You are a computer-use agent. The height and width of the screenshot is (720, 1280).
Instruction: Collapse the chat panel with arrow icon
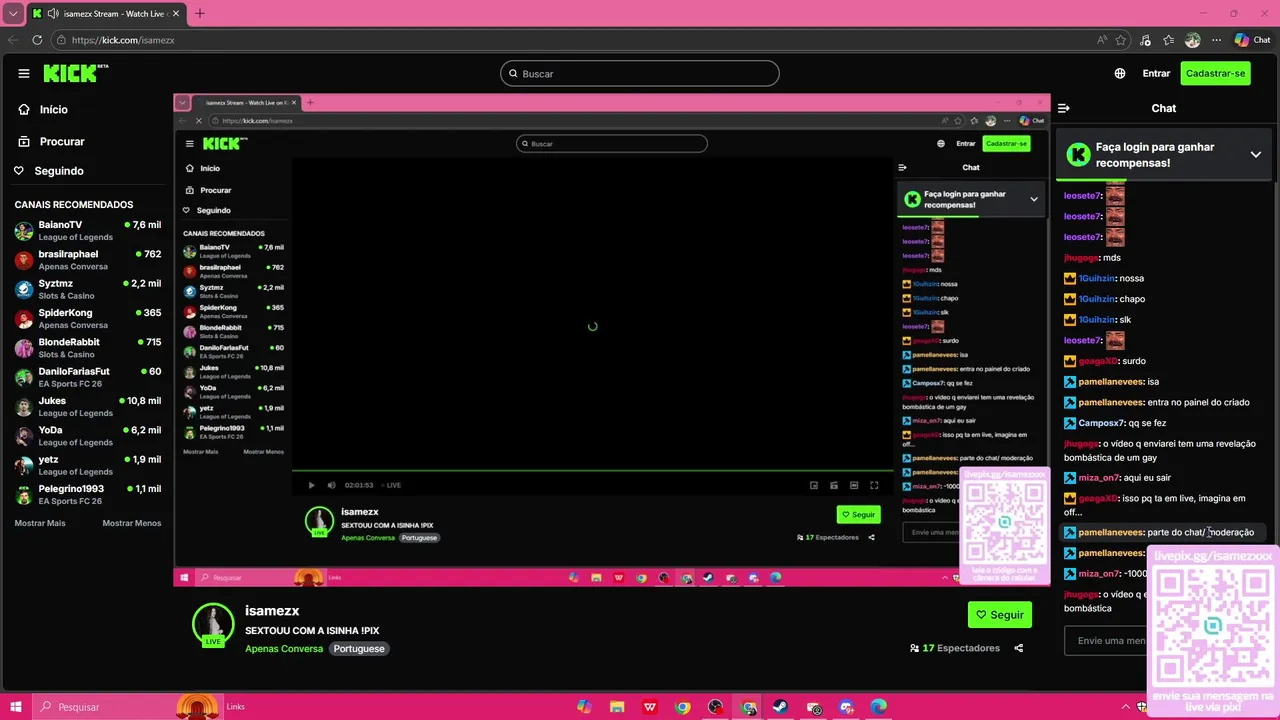(1064, 108)
